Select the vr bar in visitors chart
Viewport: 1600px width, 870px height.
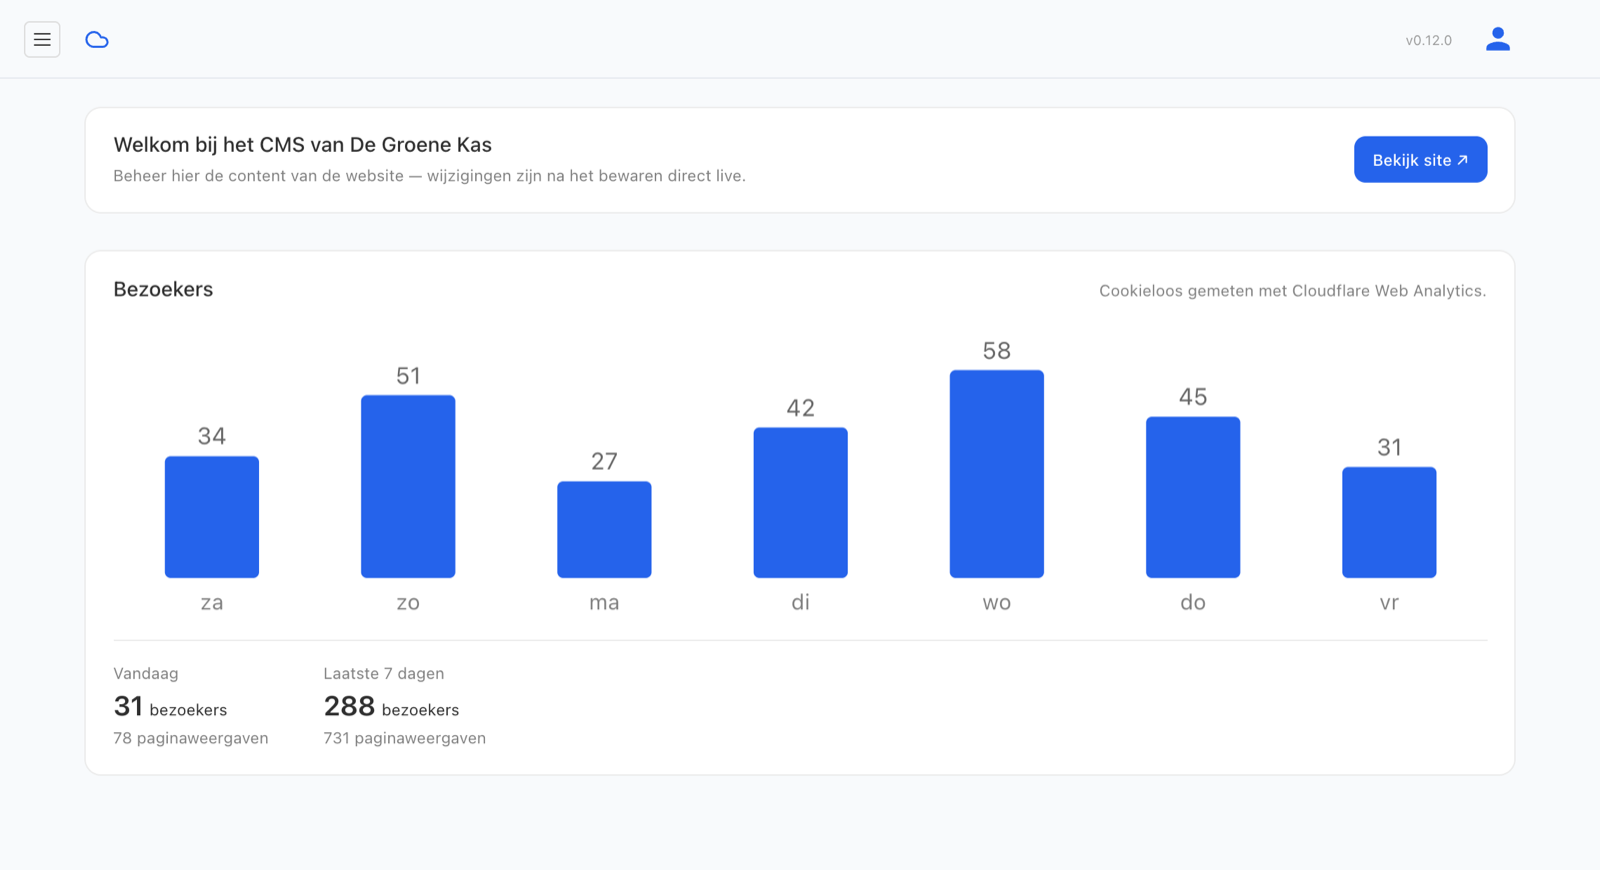click(1389, 522)
